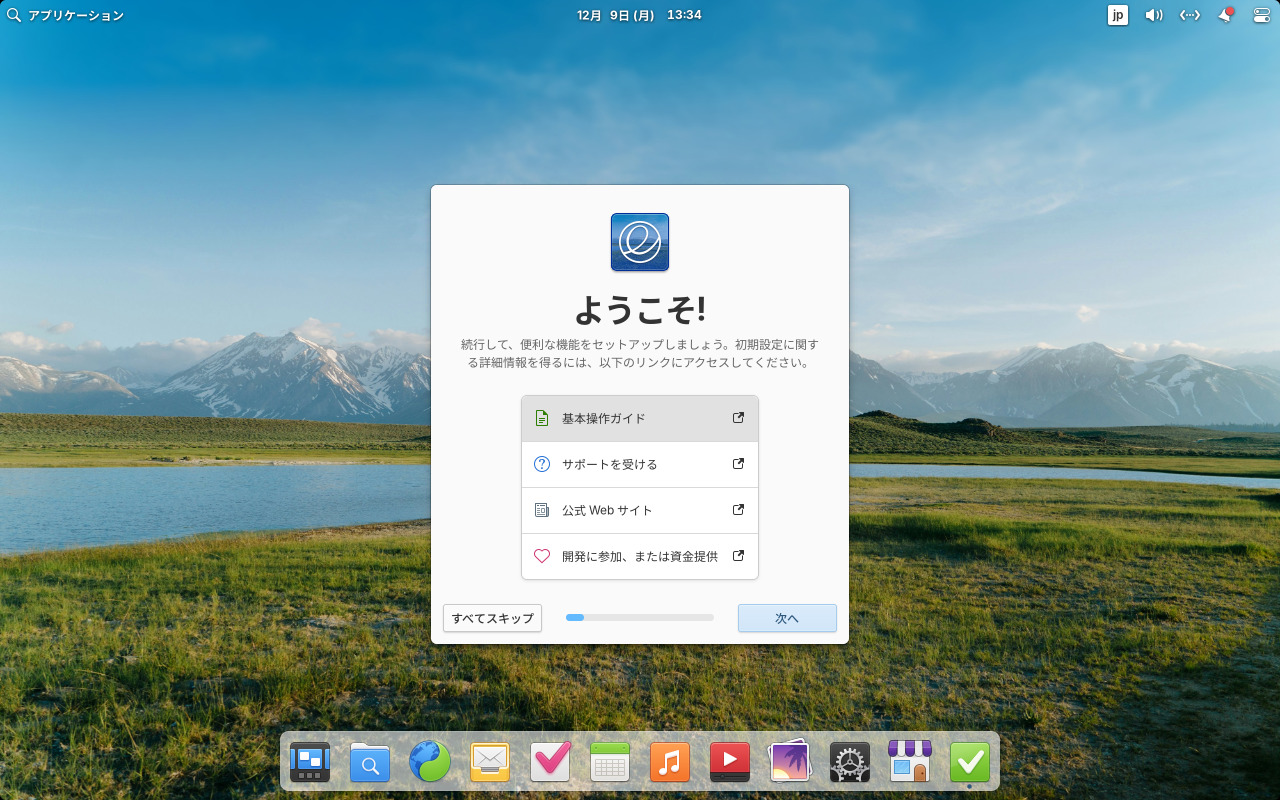Switch keyboard layout via the jp indicator
Image resolution: width=1280 pixels, height=800 pixels.
[x=1118, y=15]
